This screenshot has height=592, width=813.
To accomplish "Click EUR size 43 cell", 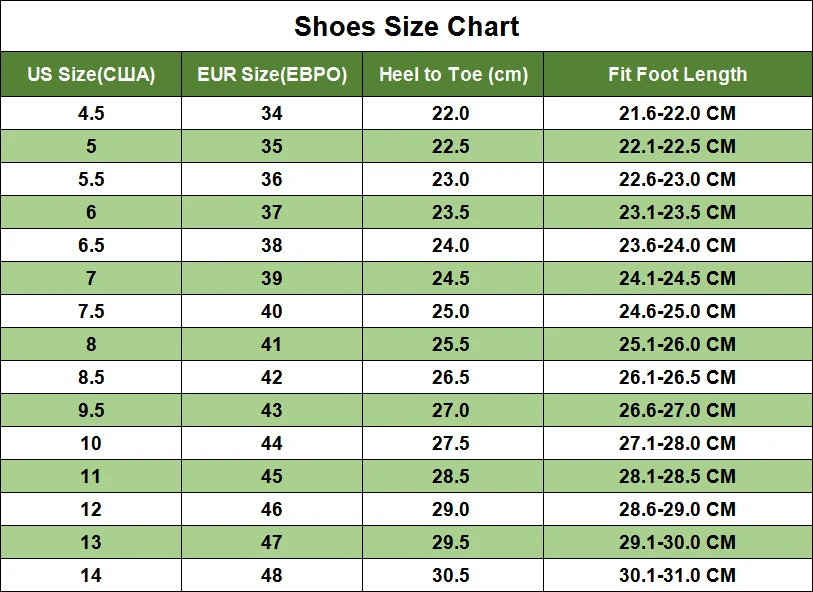I will point(272,410).
